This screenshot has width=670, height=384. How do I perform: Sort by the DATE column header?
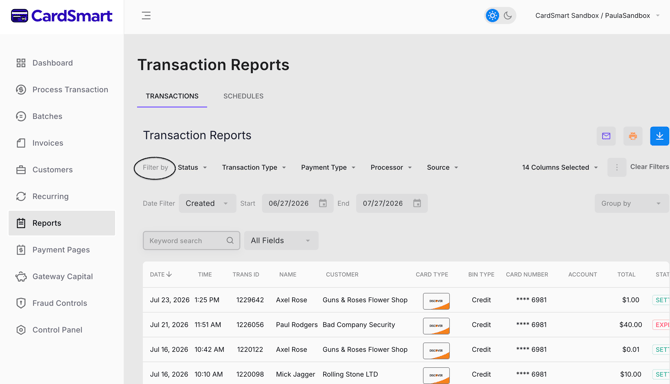tap(161, 275)
